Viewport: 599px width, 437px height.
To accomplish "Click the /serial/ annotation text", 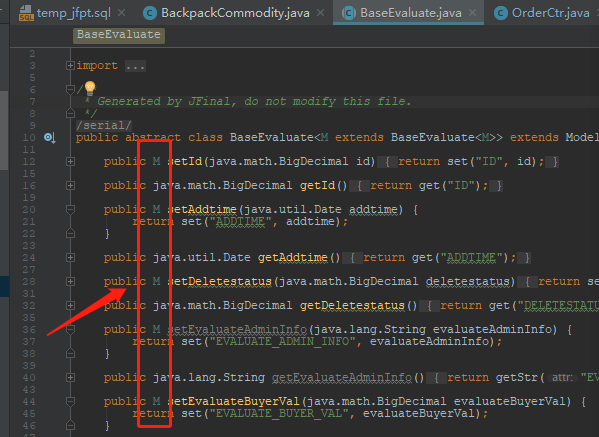I will [104, 125].
